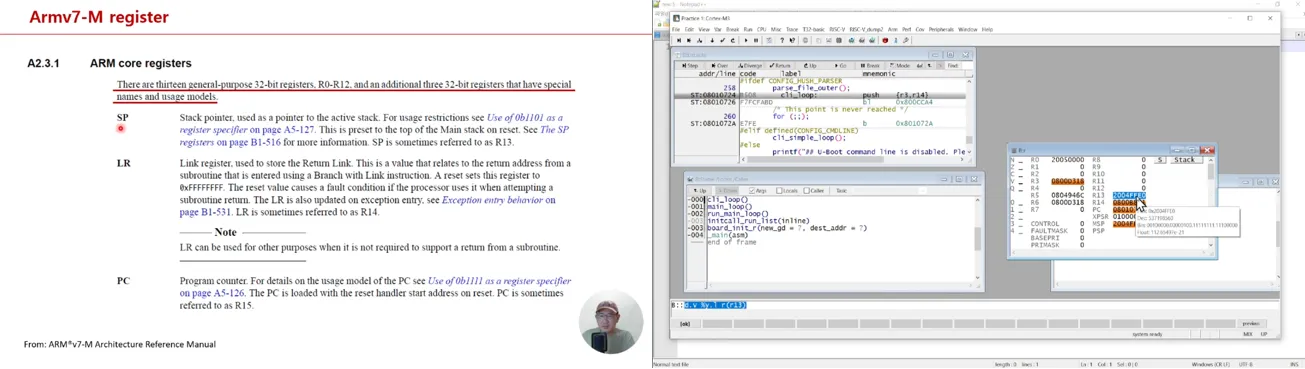Click main toolbar single step icon

click(x=679, y=41)
